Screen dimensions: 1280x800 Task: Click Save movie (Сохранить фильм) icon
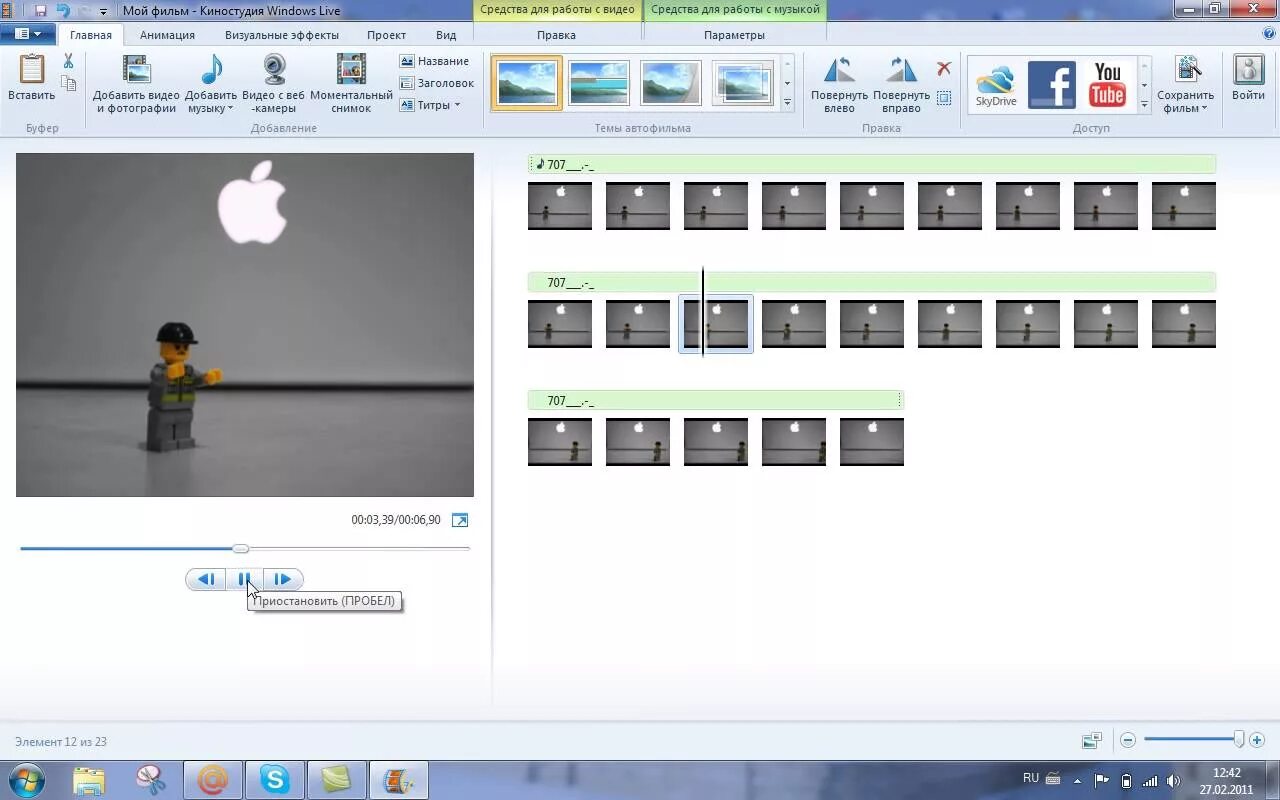tap(1187, 70)
